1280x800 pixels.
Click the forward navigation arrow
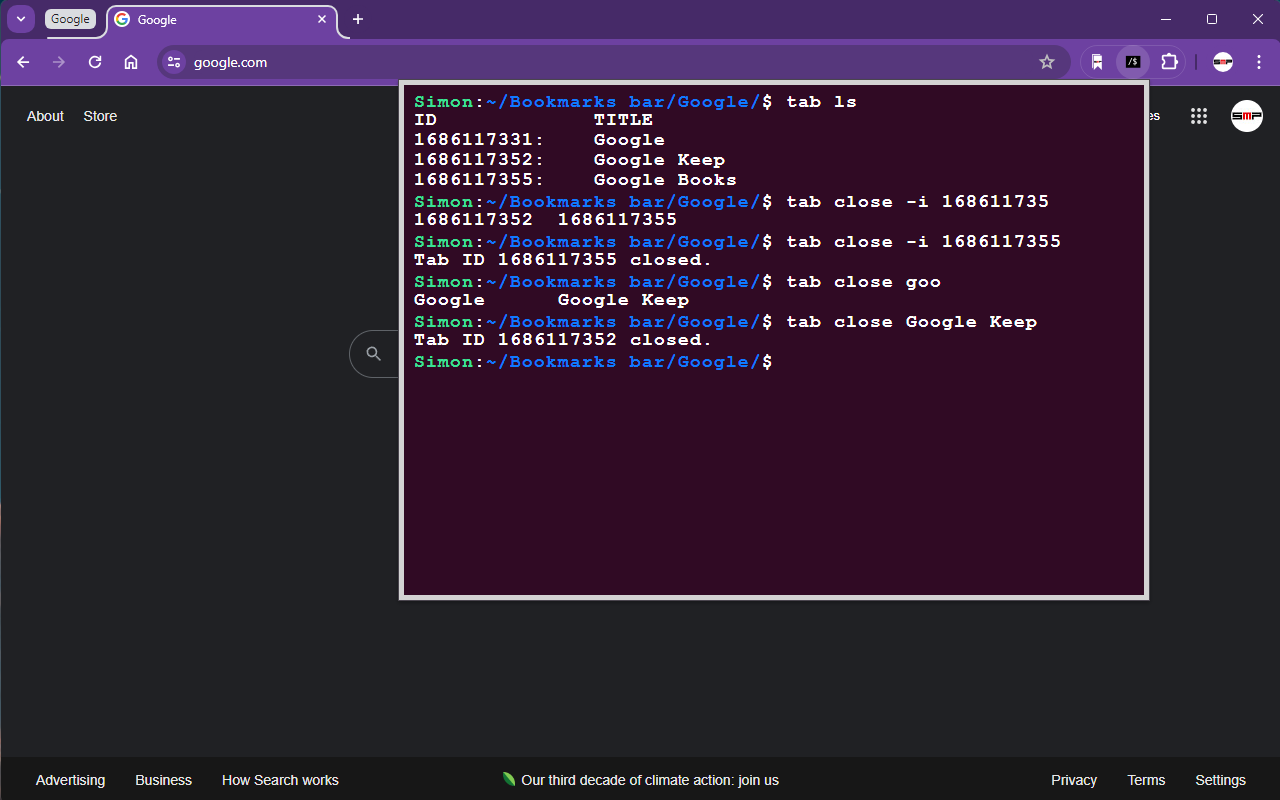point(59,62)
